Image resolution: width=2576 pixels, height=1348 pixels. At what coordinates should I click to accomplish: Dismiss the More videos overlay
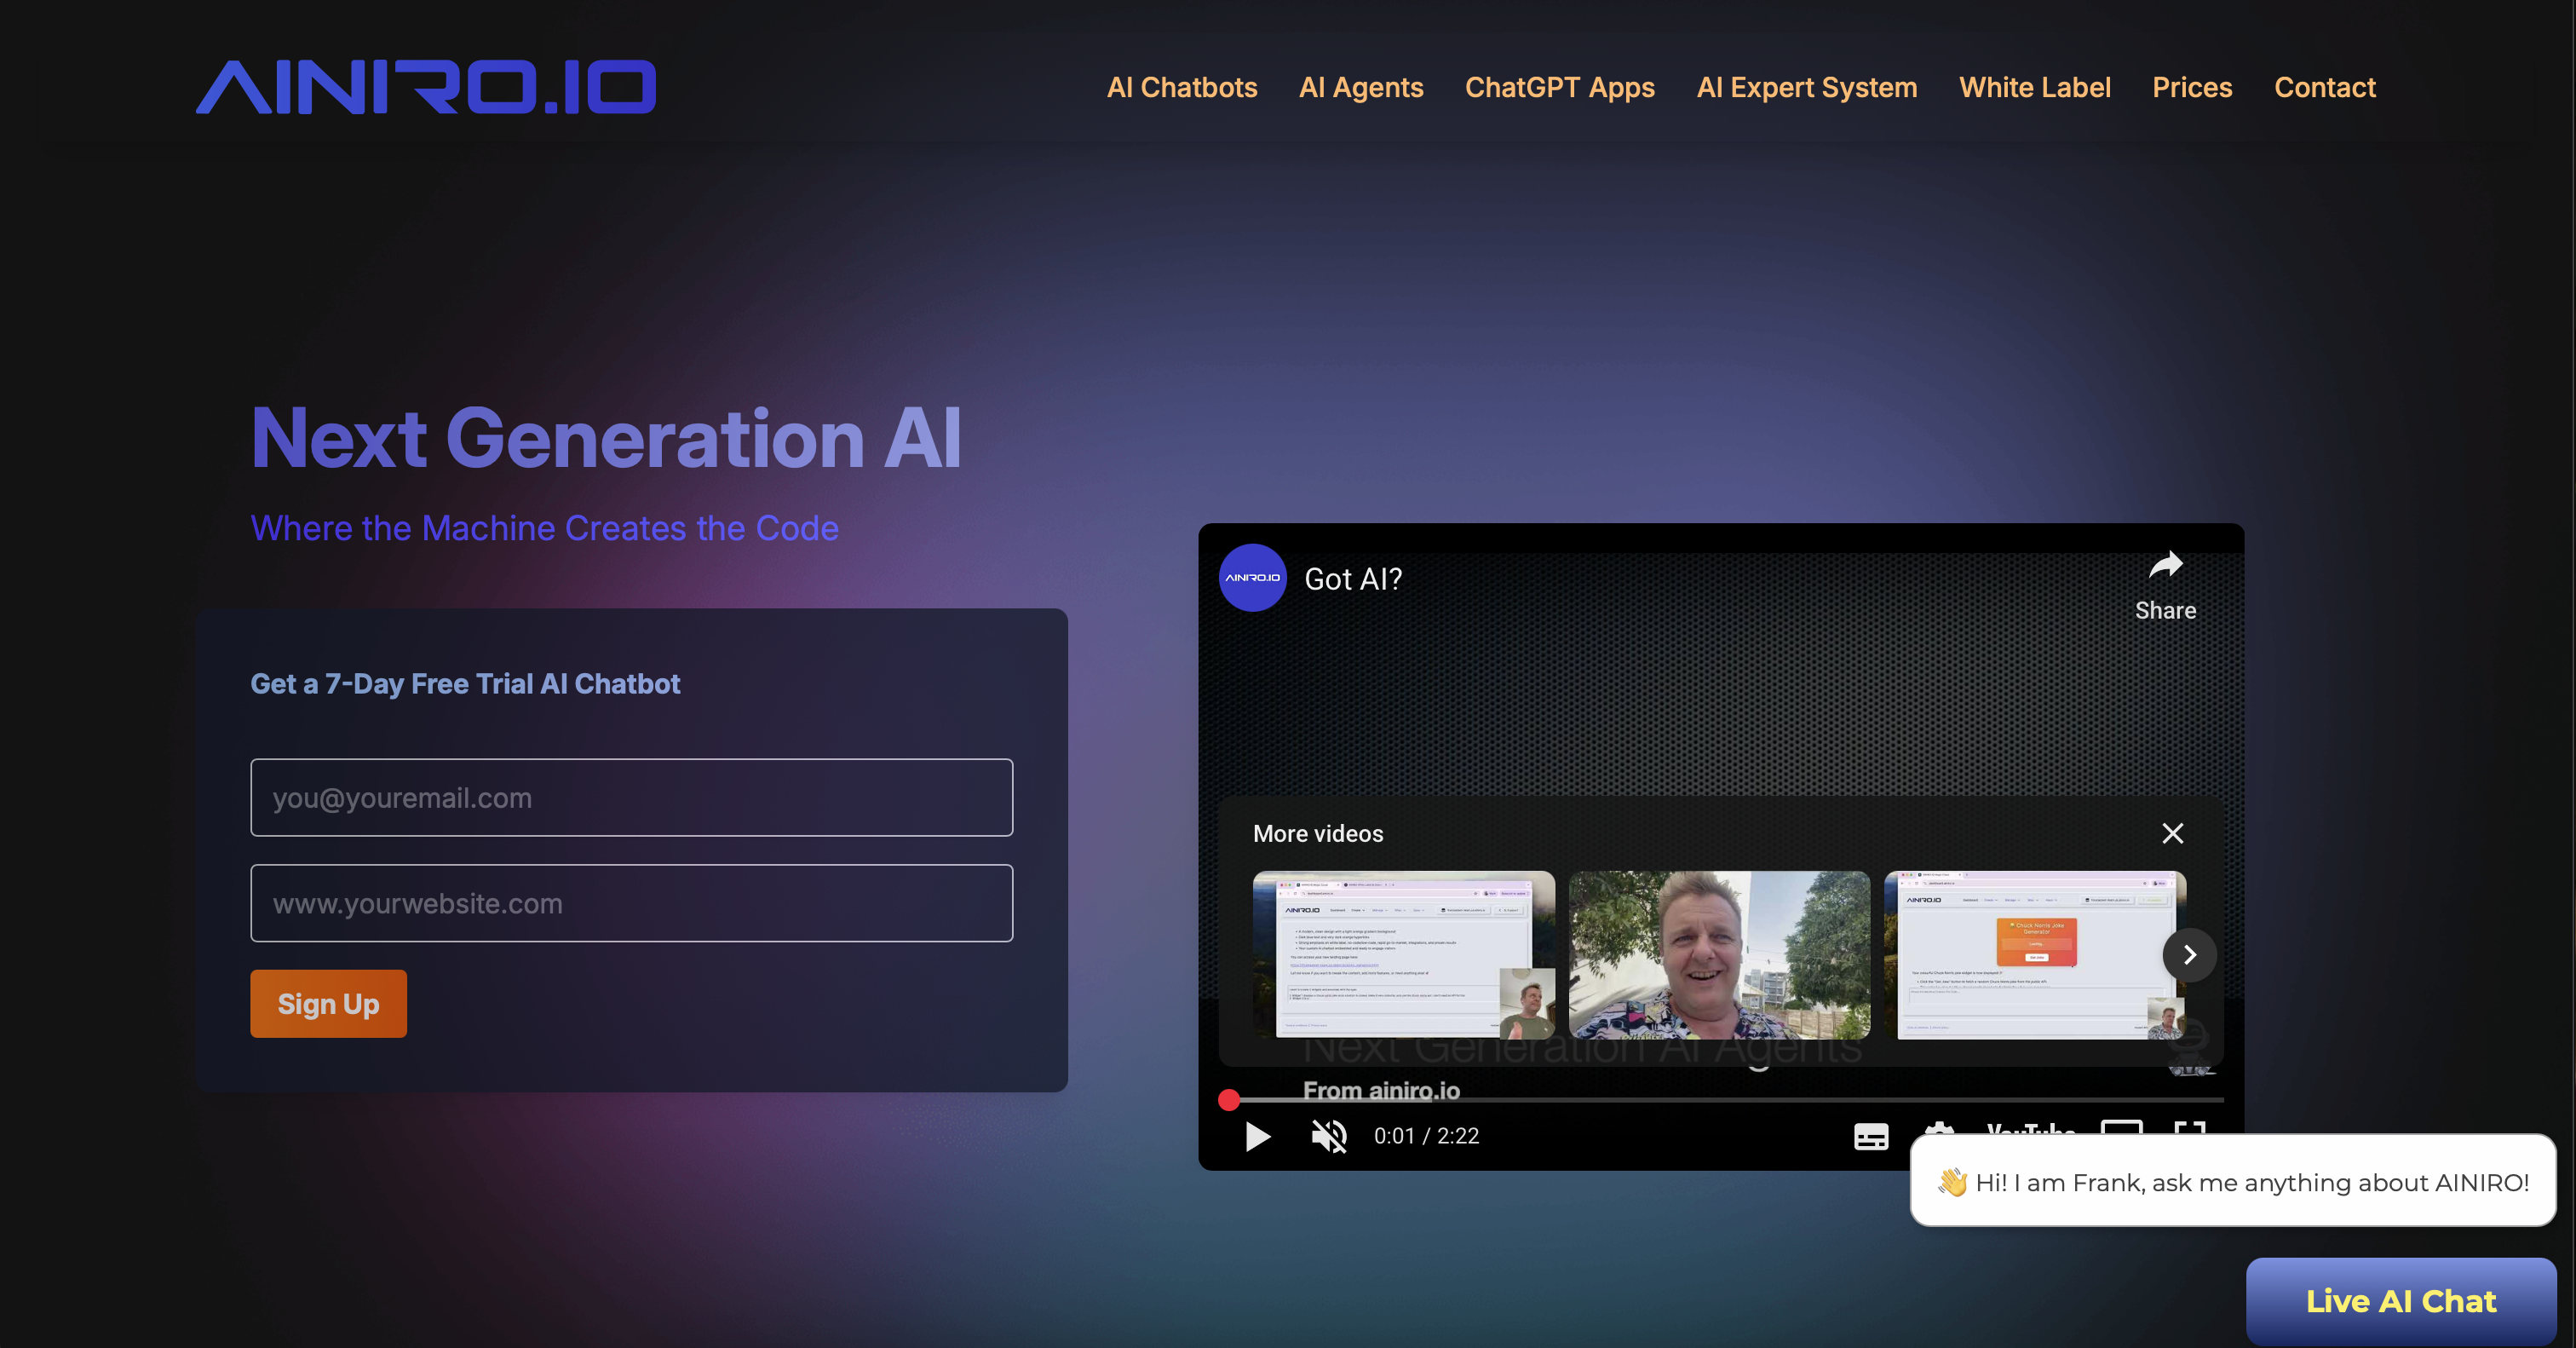click(2172, 833)
